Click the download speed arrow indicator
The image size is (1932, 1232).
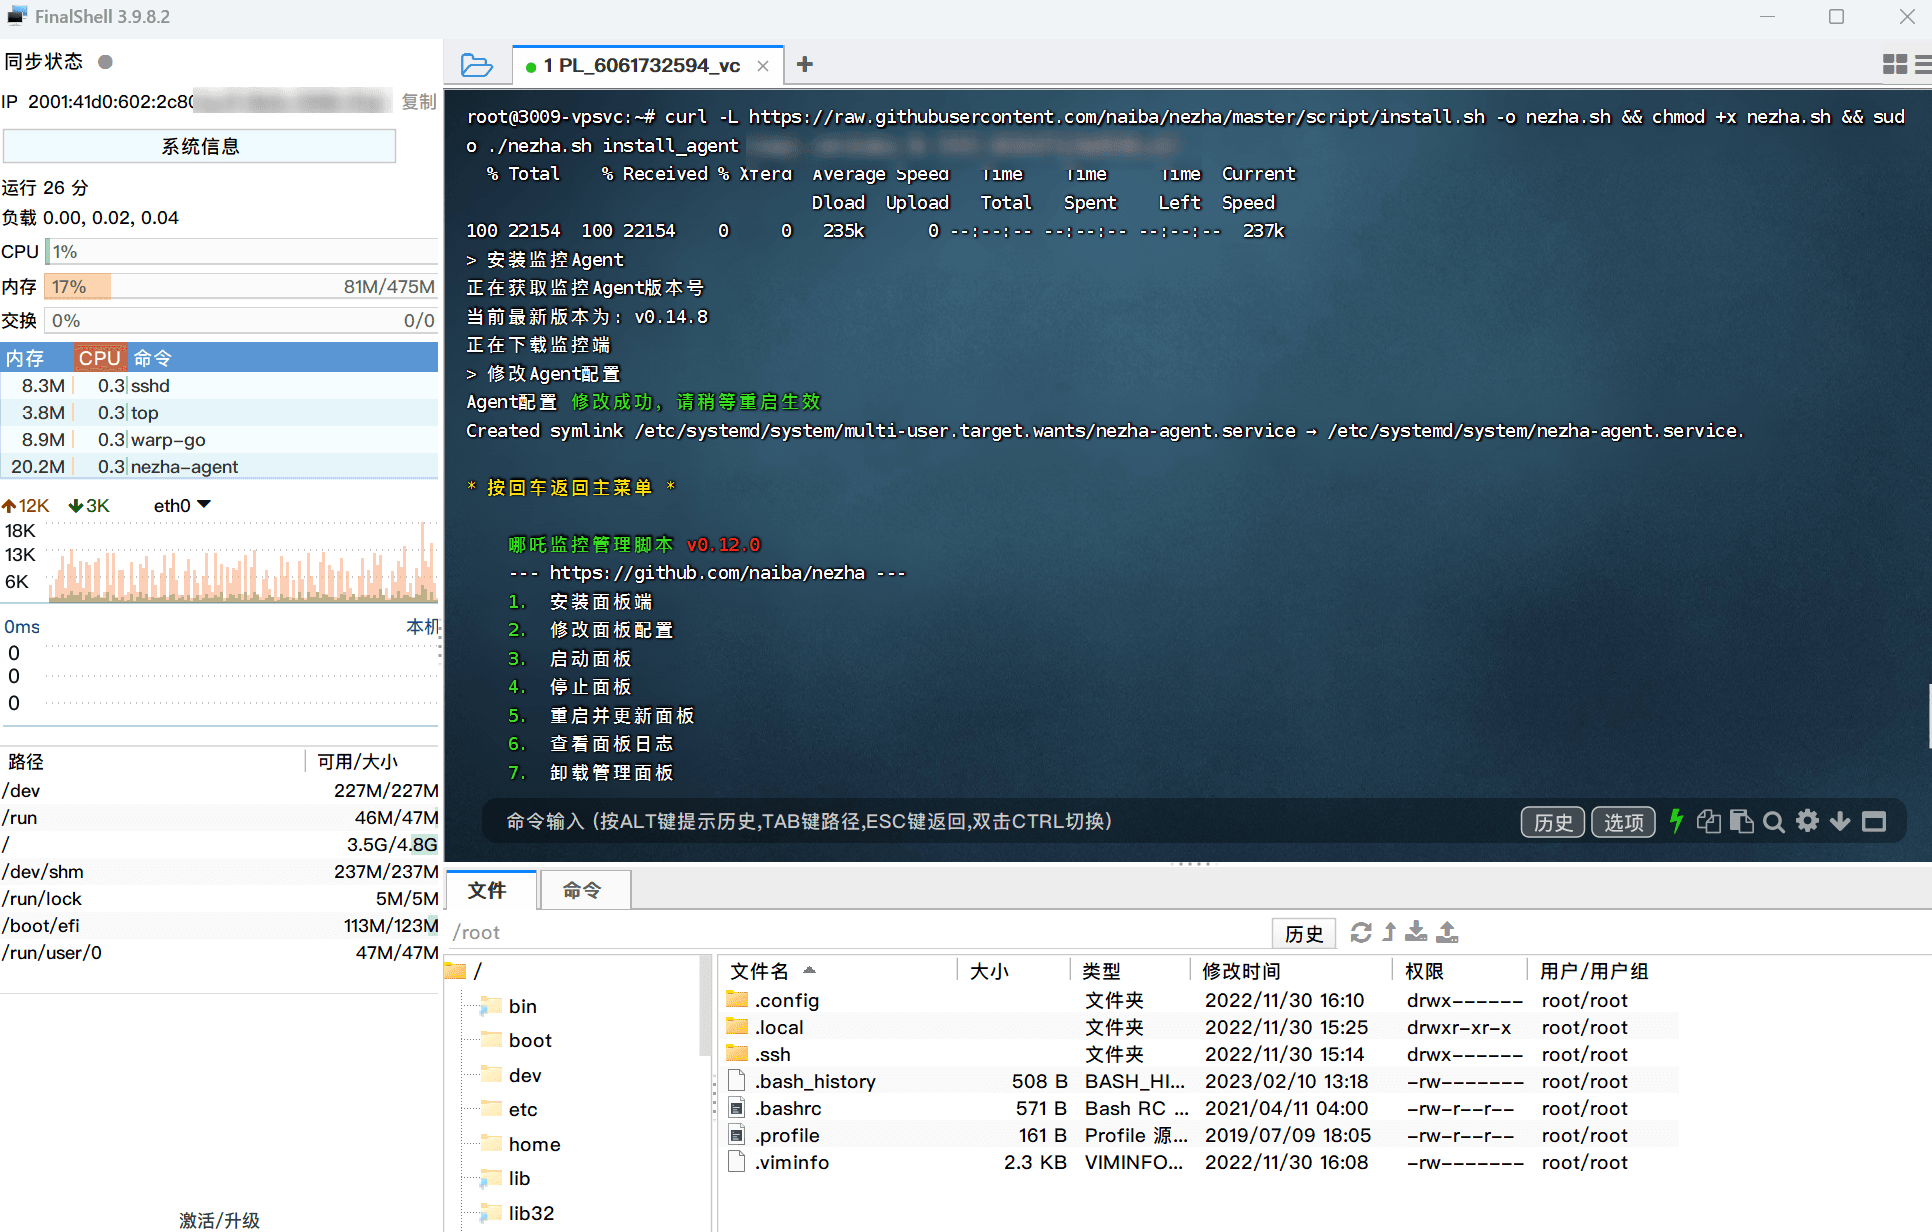click(x=75, y=506)
